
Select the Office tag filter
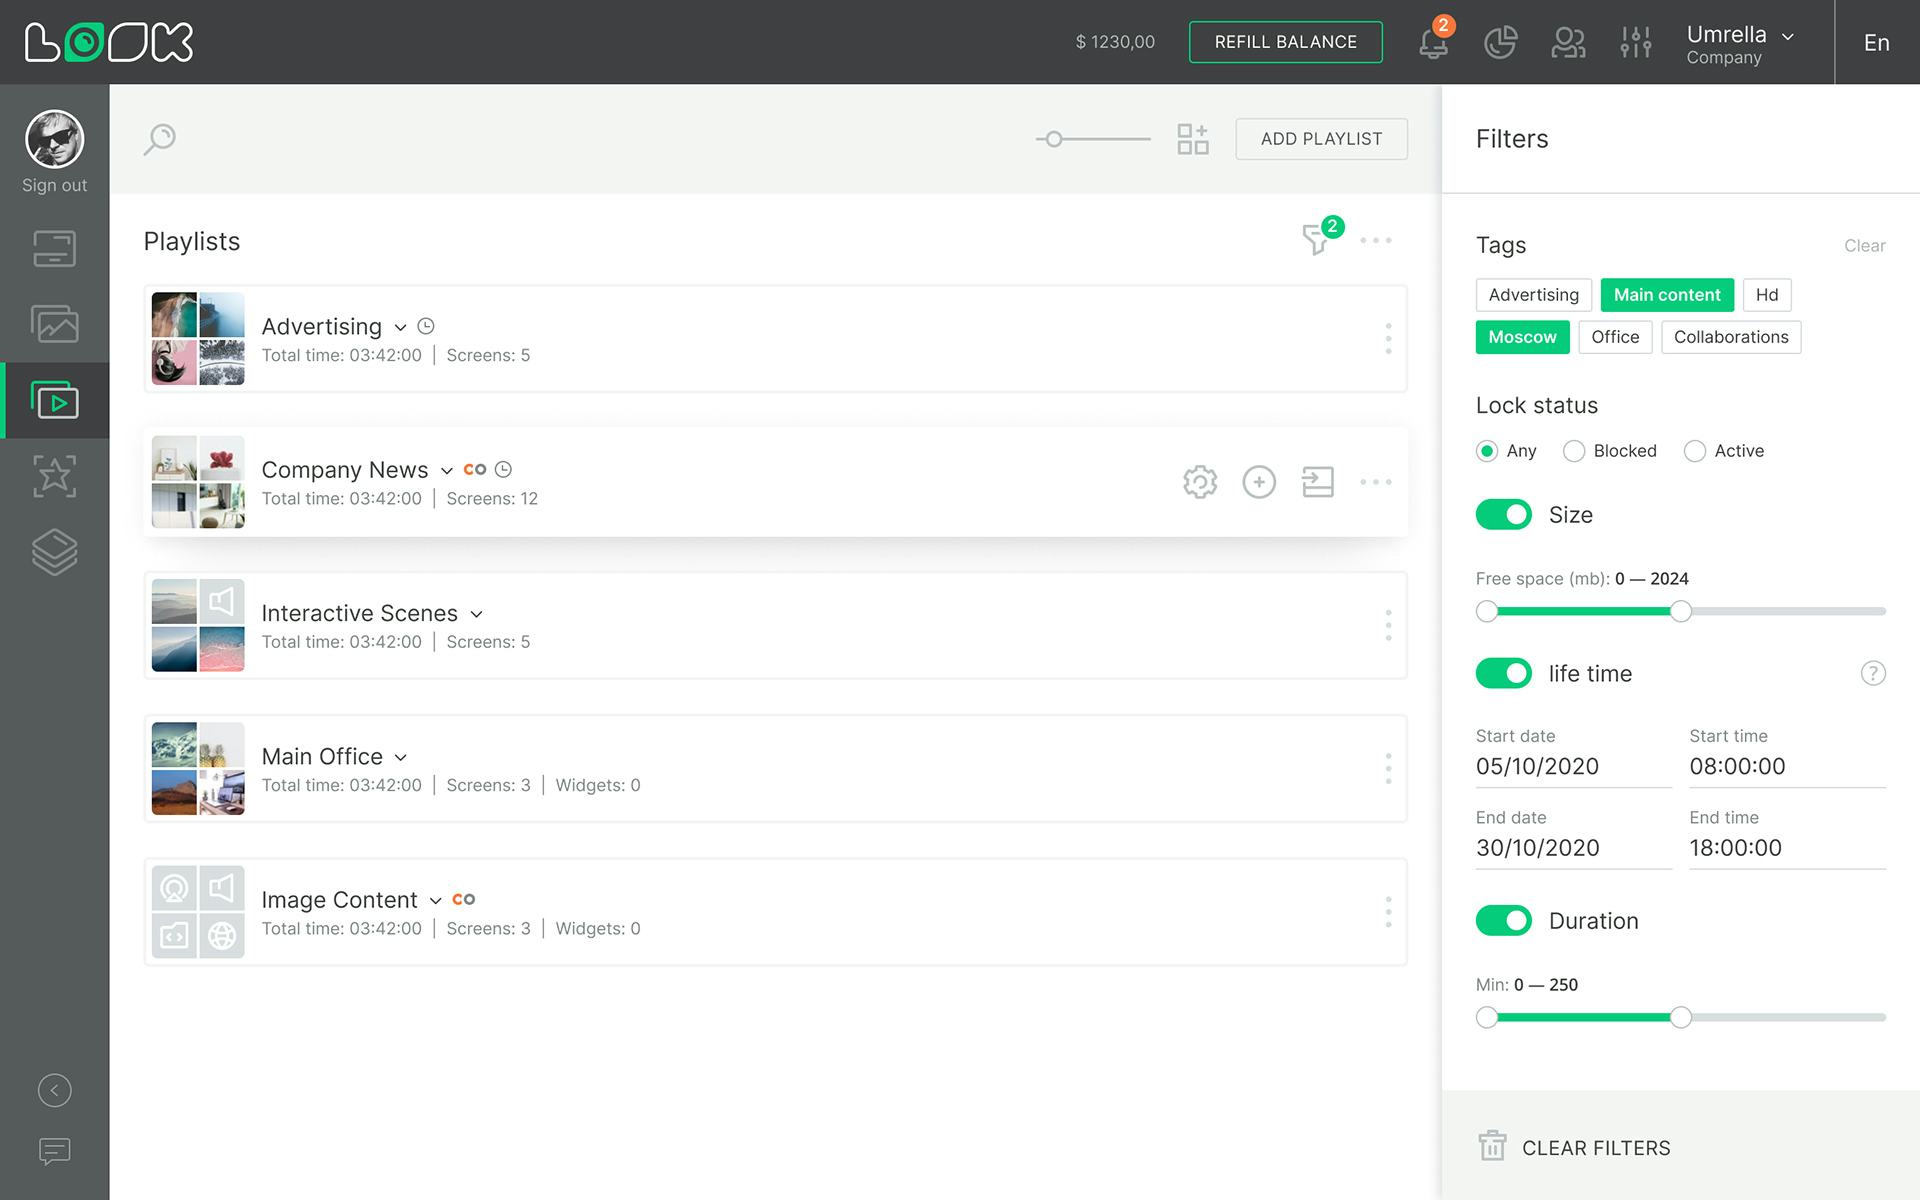(x=1615, y=337)
